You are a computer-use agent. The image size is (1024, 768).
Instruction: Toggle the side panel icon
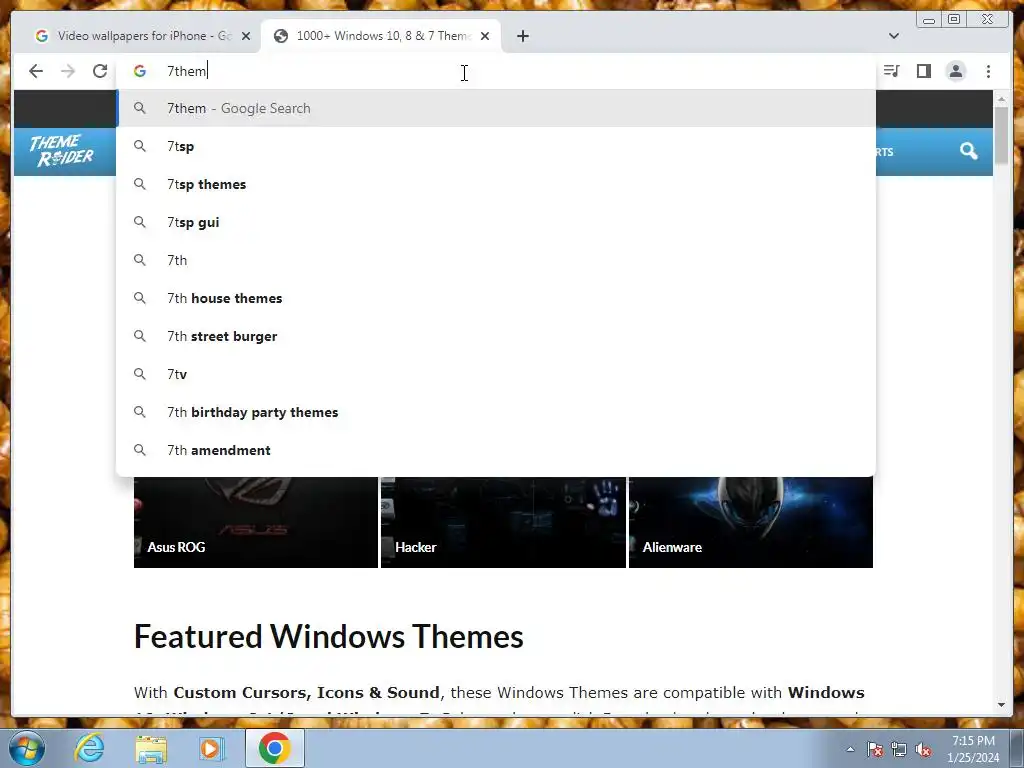923,71
